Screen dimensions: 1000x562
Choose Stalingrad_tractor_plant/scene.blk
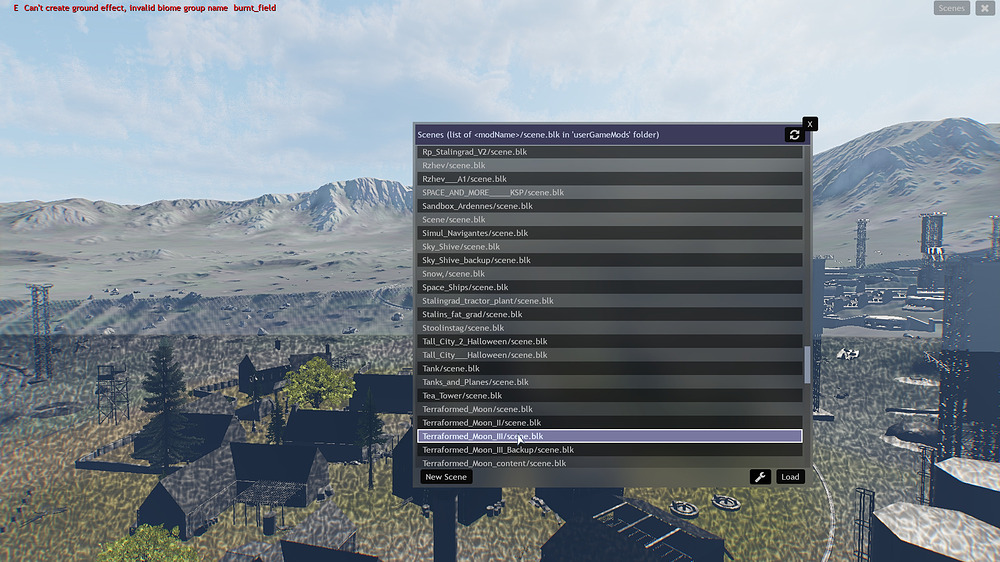click(609, 301)
